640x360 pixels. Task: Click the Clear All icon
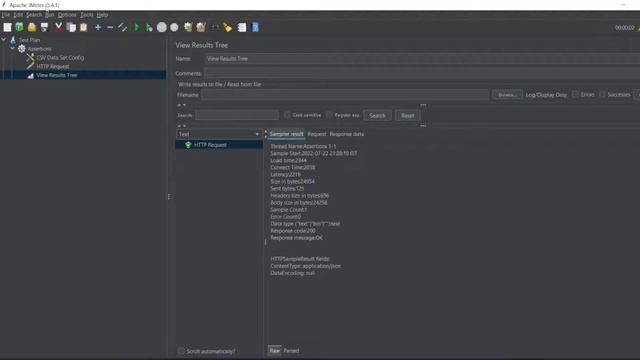tap(201, 27)
